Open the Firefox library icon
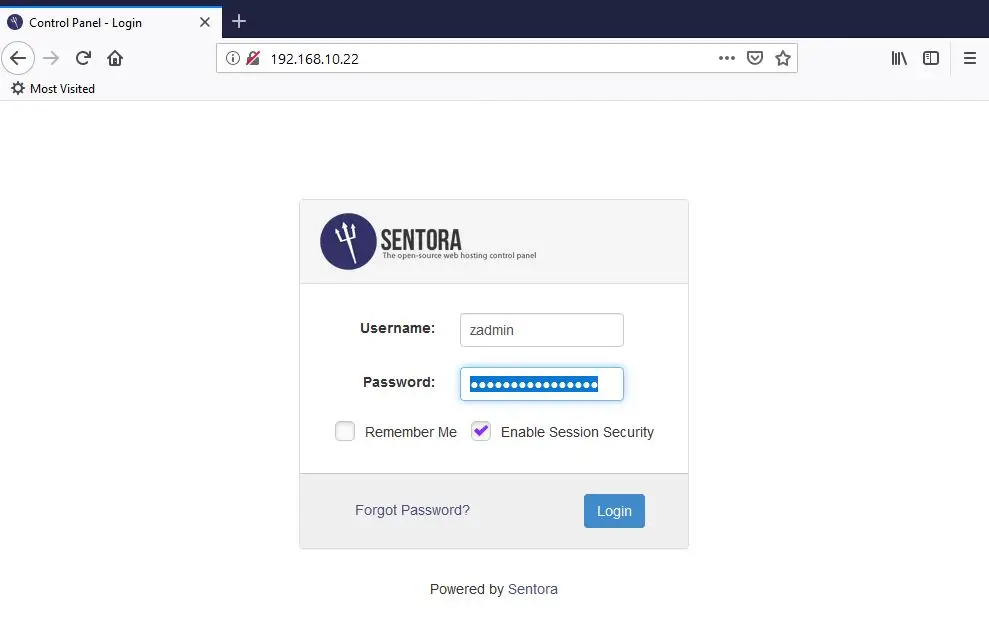This screenshot has width=989, height=628. point(898,58)
